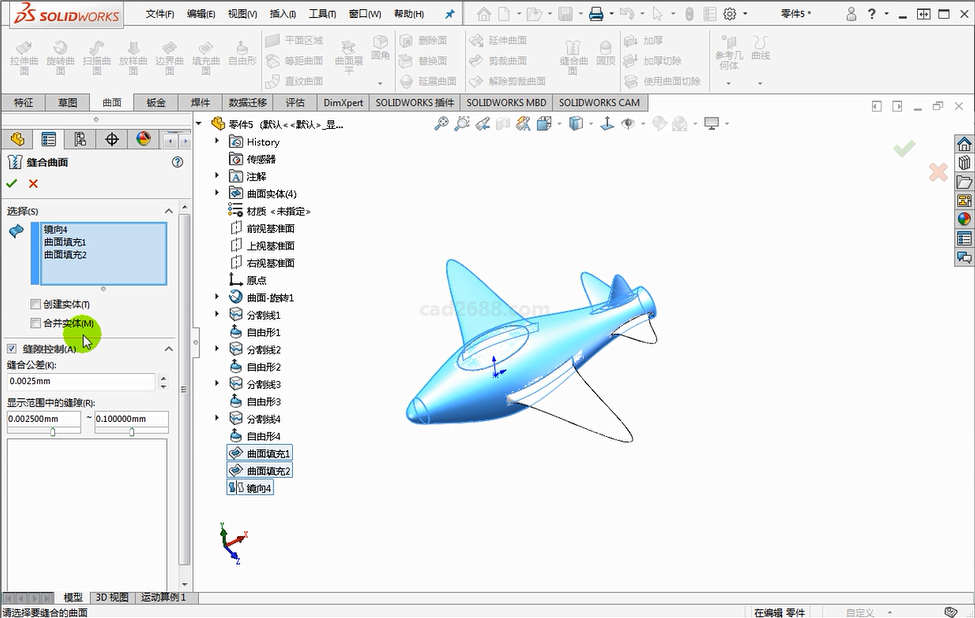Enable the 合并实体 checkbox
The height and width of the screenshot is (618, 975).
point(36,323)
